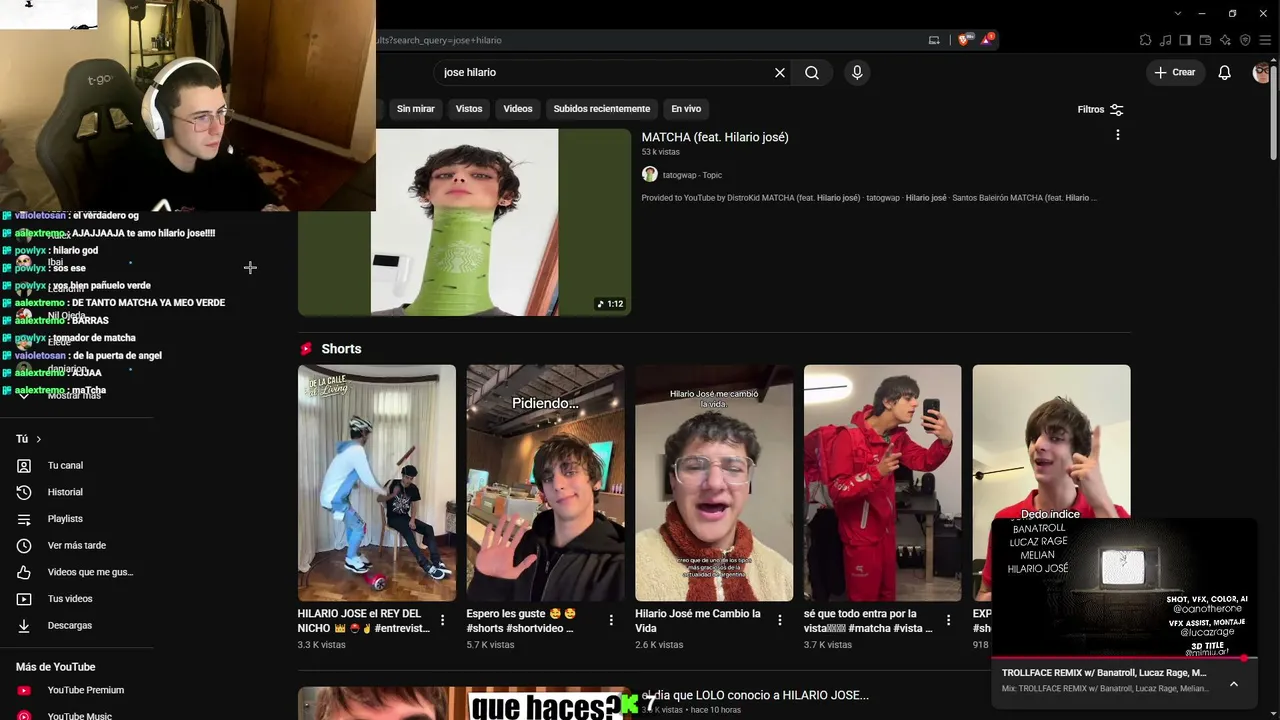
Task: Open 'Hilario José me Cambio la Vida' title
Action: click(698, 621)
